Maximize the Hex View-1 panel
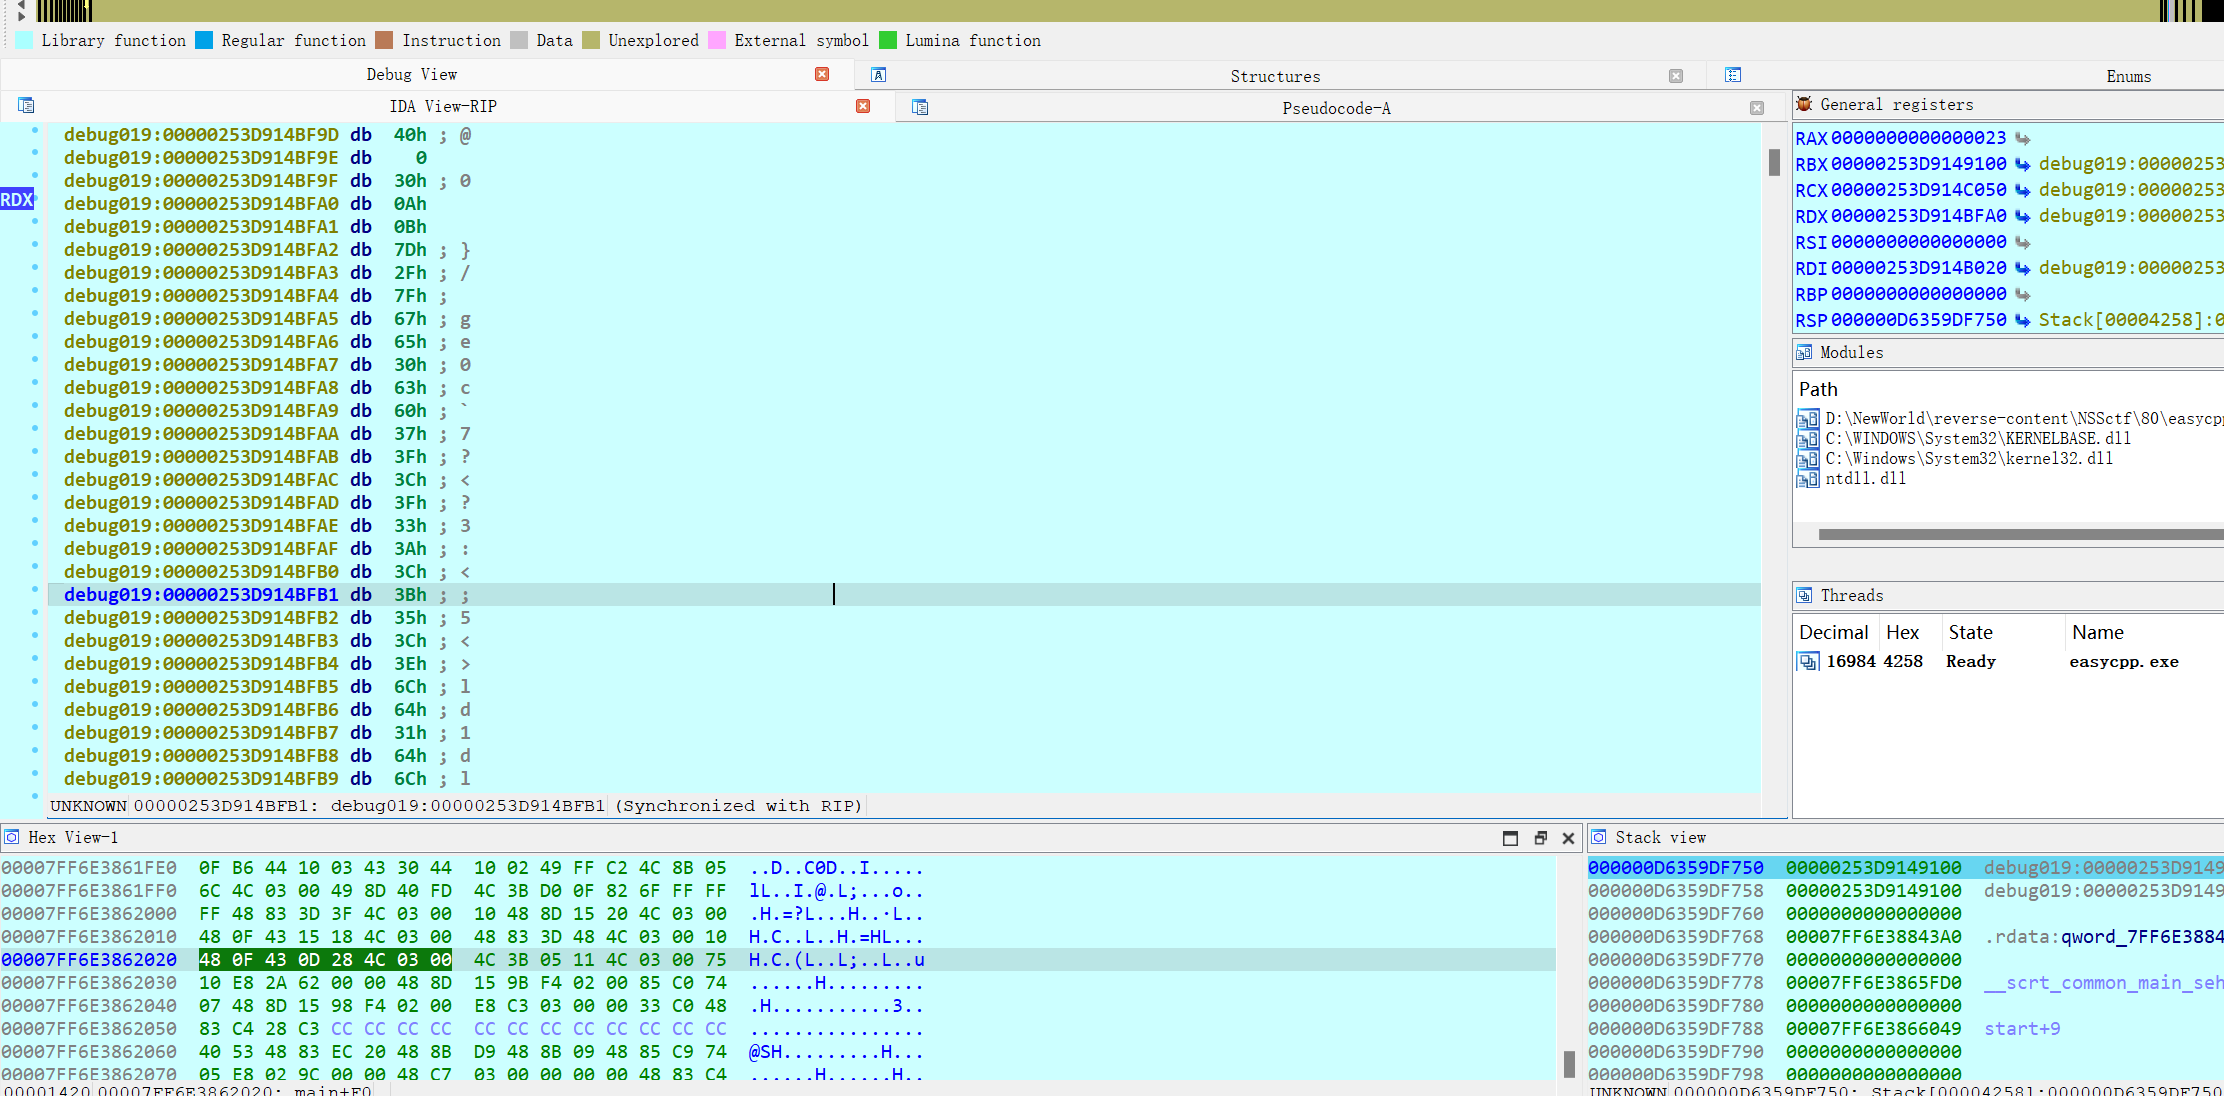The height and width of the screenshot is (1096, 2224). tap(1510, 838)
